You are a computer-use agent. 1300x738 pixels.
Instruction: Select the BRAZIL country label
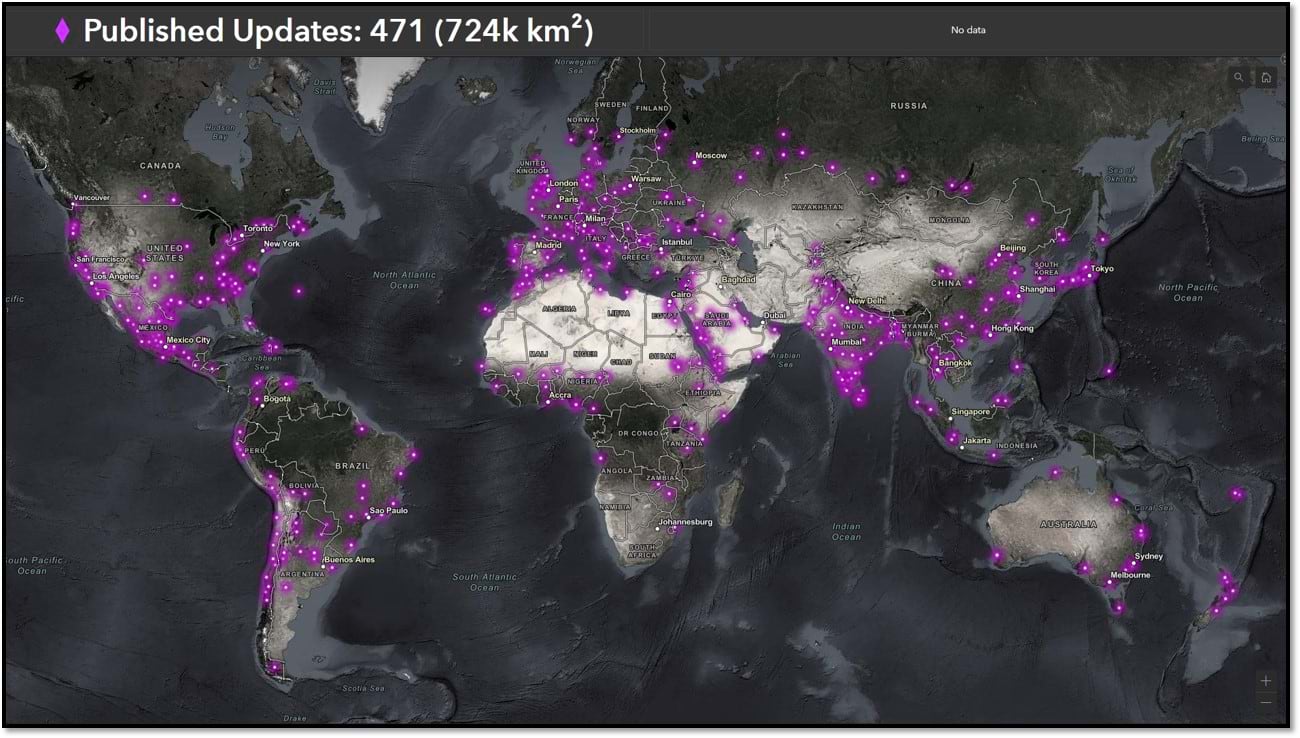click(x=353, y=466)
